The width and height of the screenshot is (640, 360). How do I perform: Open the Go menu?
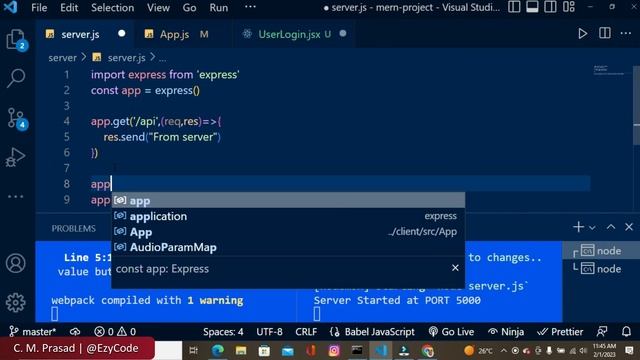point(189,8)
